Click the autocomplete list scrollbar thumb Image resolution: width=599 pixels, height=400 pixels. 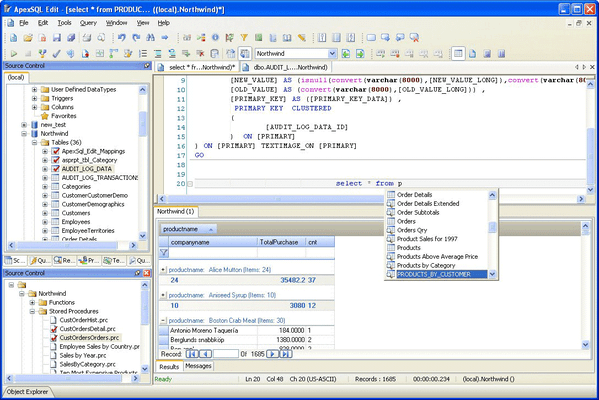tap(492, 227)
